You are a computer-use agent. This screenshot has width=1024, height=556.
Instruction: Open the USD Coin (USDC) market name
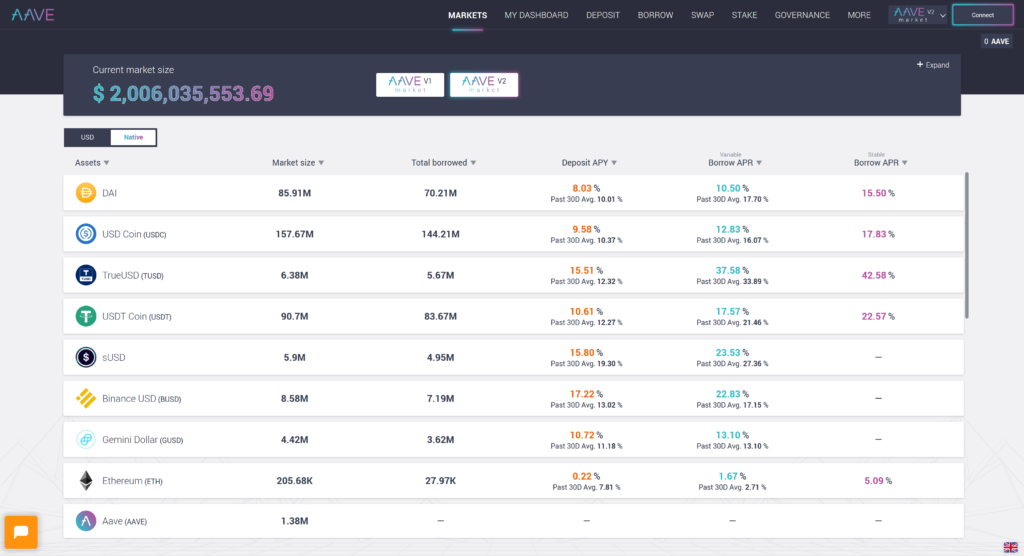(134, 234)
